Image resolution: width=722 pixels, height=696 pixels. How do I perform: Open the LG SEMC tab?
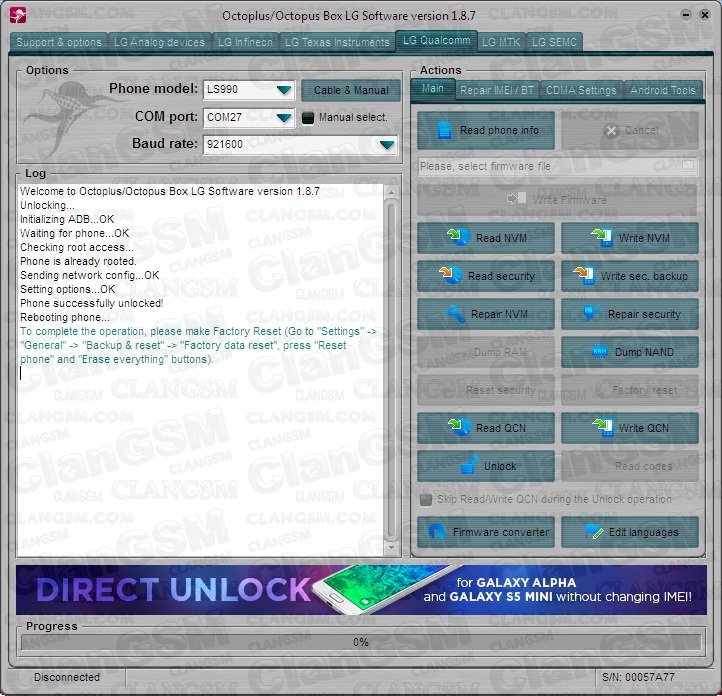tap(554, 42)
